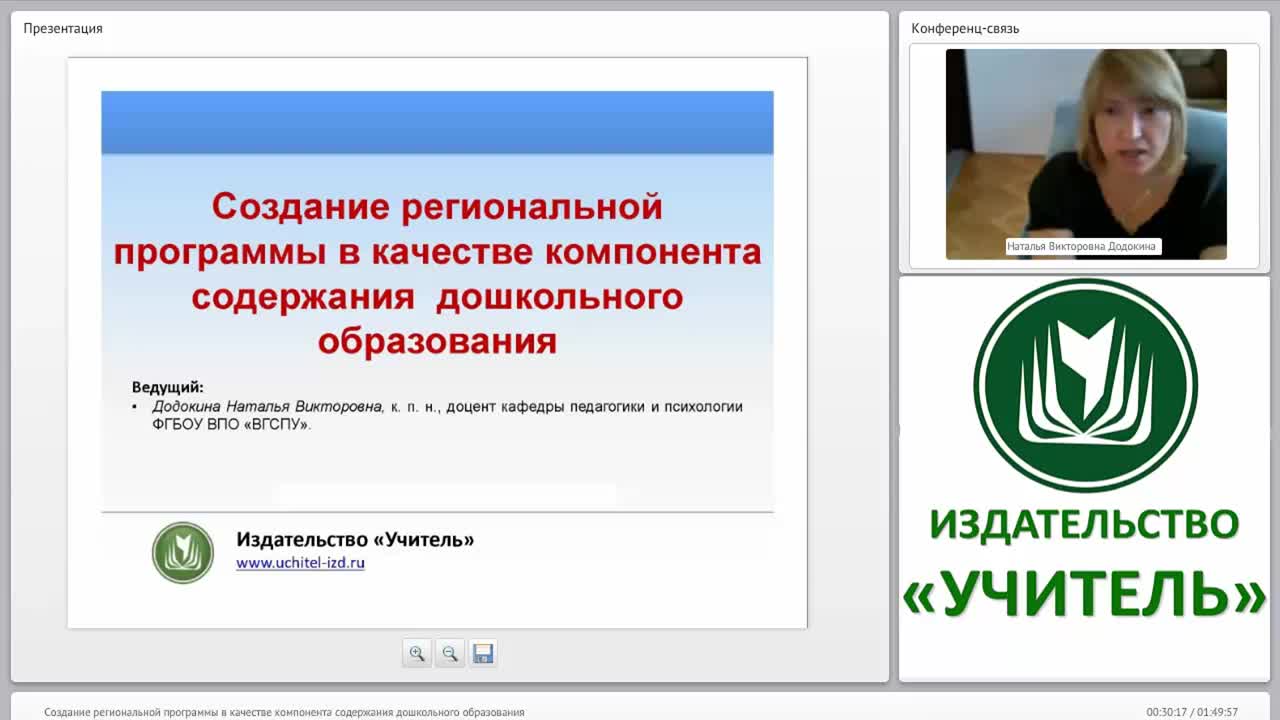The width and height of the screenshot is (1280, 720).
Task: Select the Конференц-связь panel title
Action: pos(965,28)
